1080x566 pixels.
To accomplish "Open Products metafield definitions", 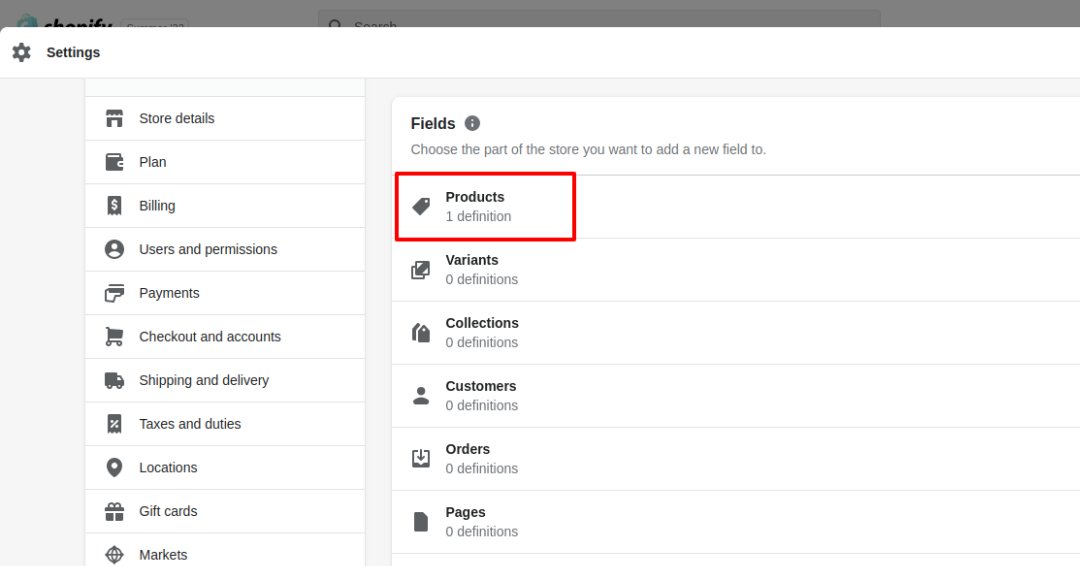I will click(x=736, y=207).
